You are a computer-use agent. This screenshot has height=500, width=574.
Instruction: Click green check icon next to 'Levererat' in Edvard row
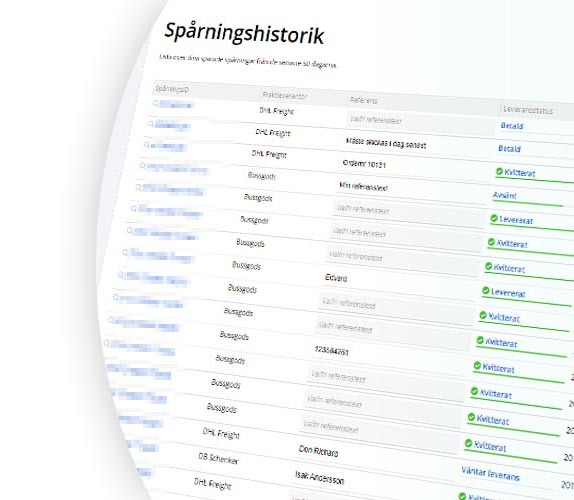click(x=485, y=291)
